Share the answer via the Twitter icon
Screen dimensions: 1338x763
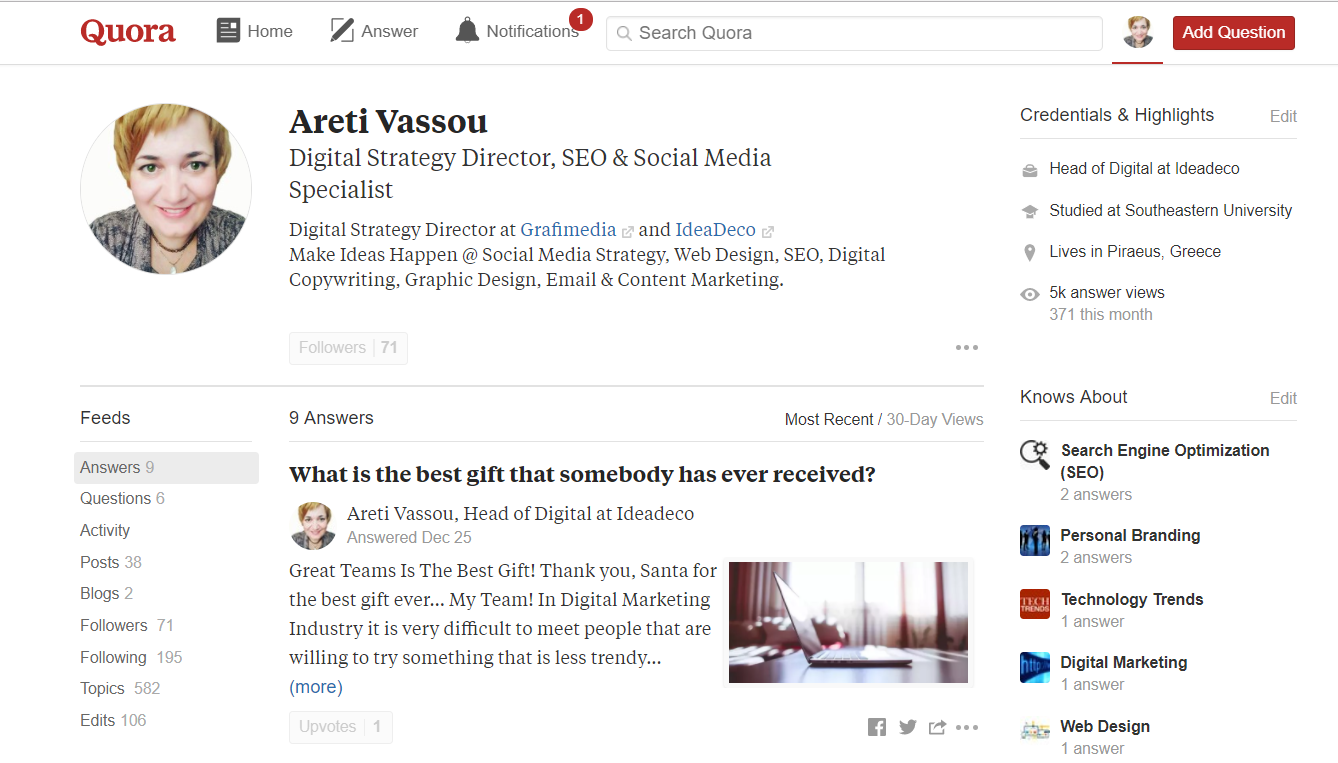point(907,727)
